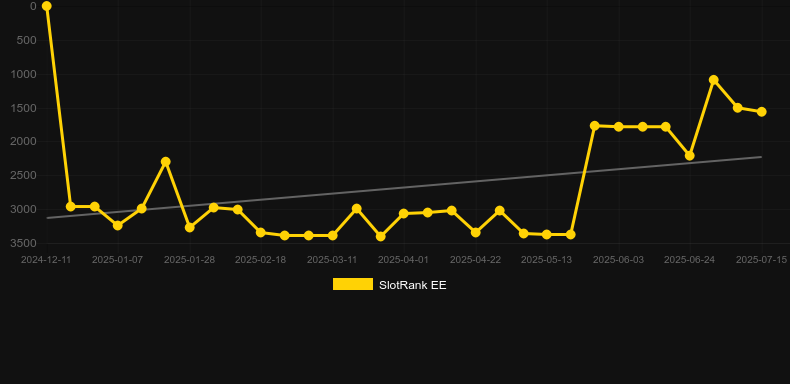Viewport: 790px width, 384px height.
Task: Select the data point above 2025-01-28
Action: [189, 227]
